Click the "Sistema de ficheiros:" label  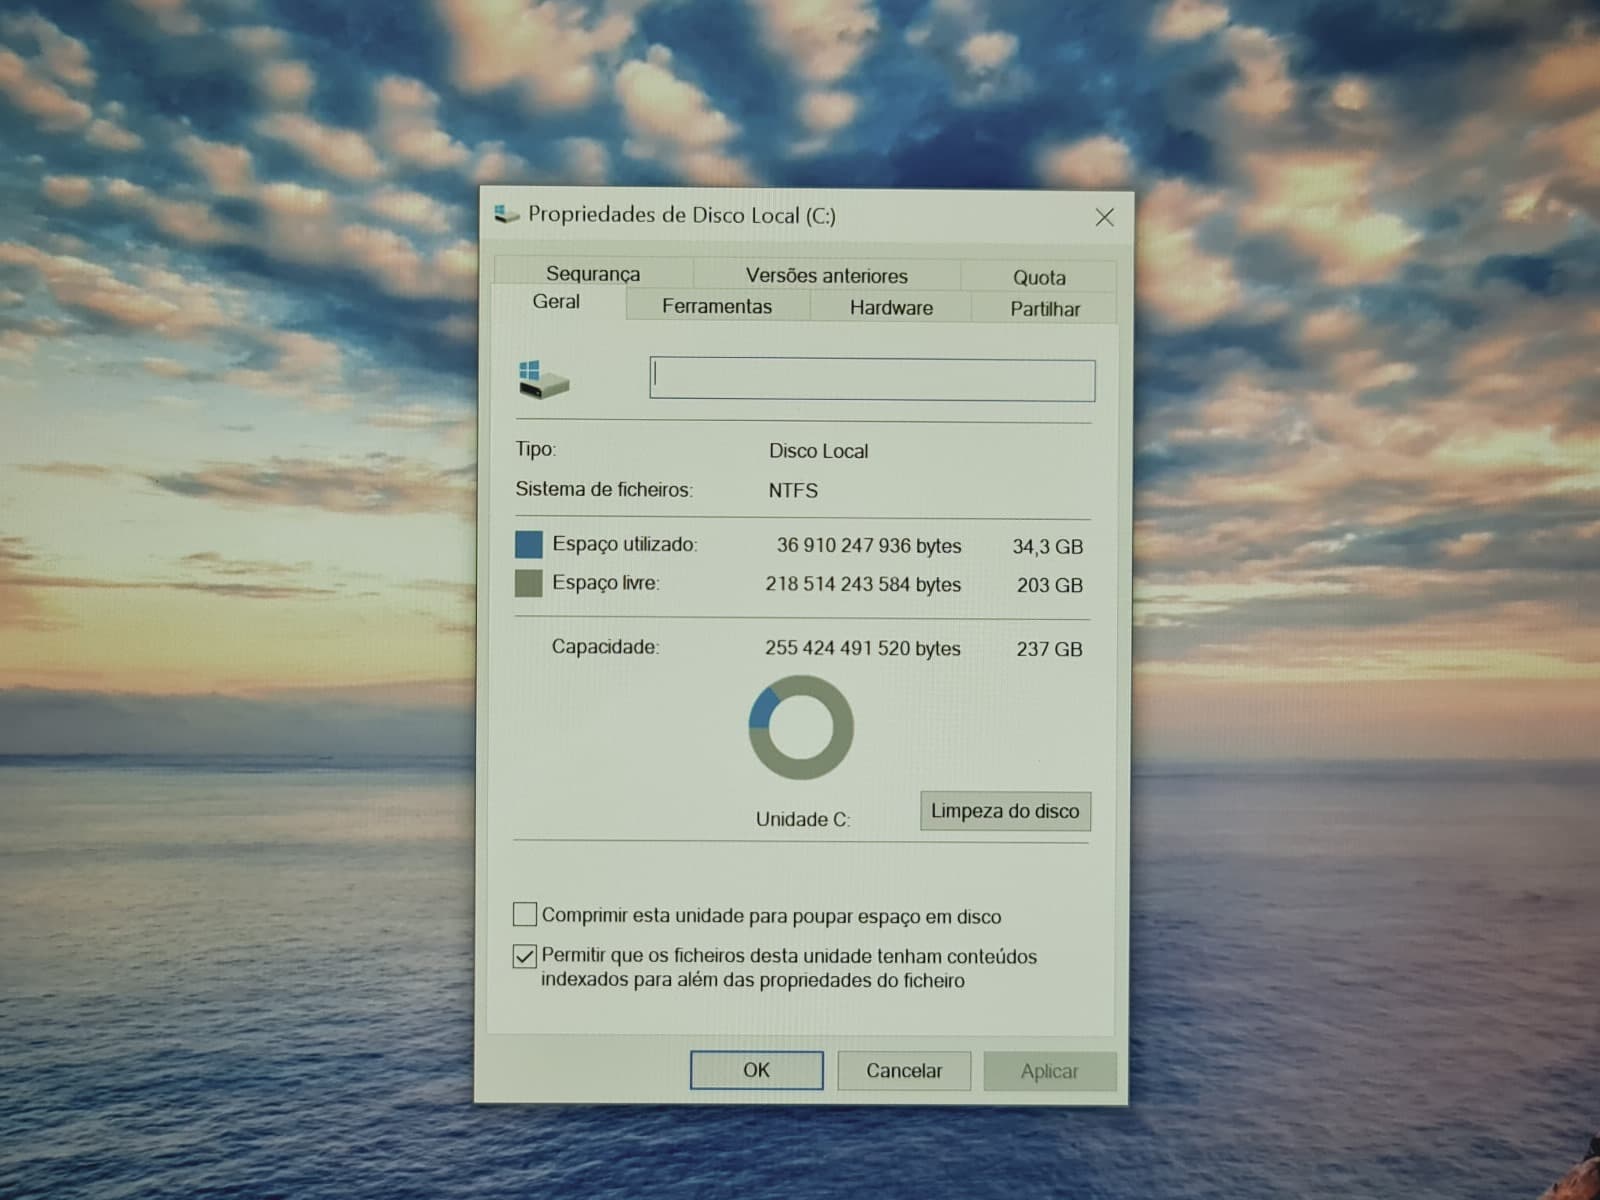click(x=604, y=489)
